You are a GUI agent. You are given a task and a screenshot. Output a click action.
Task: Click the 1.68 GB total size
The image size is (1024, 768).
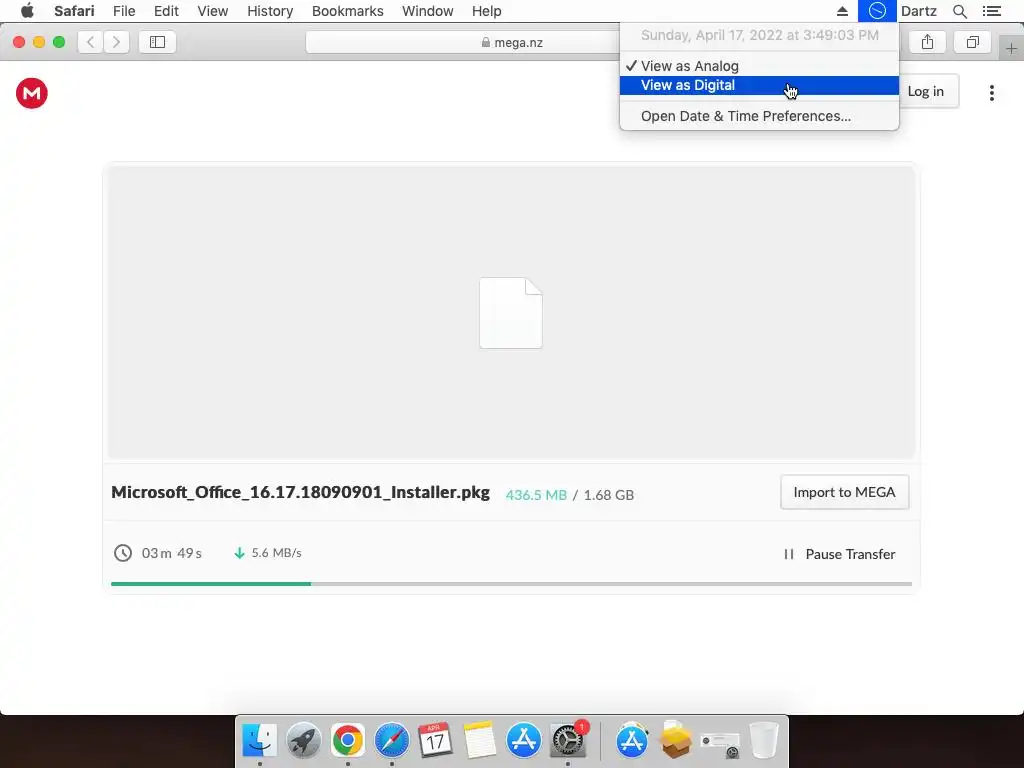point(609,495)
